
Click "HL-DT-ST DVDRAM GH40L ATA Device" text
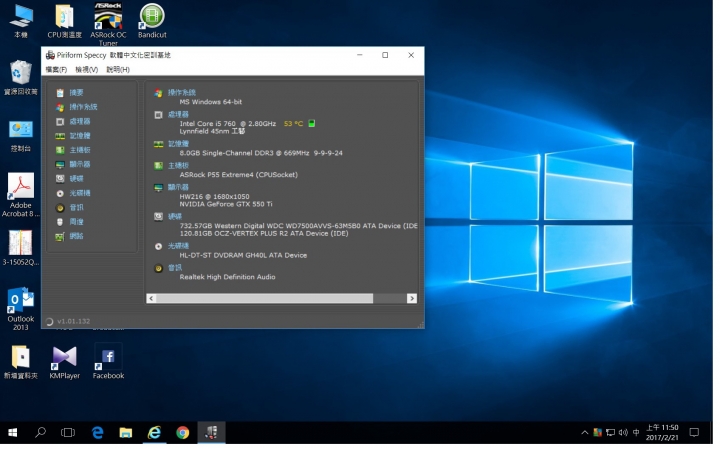click(243, 255)
